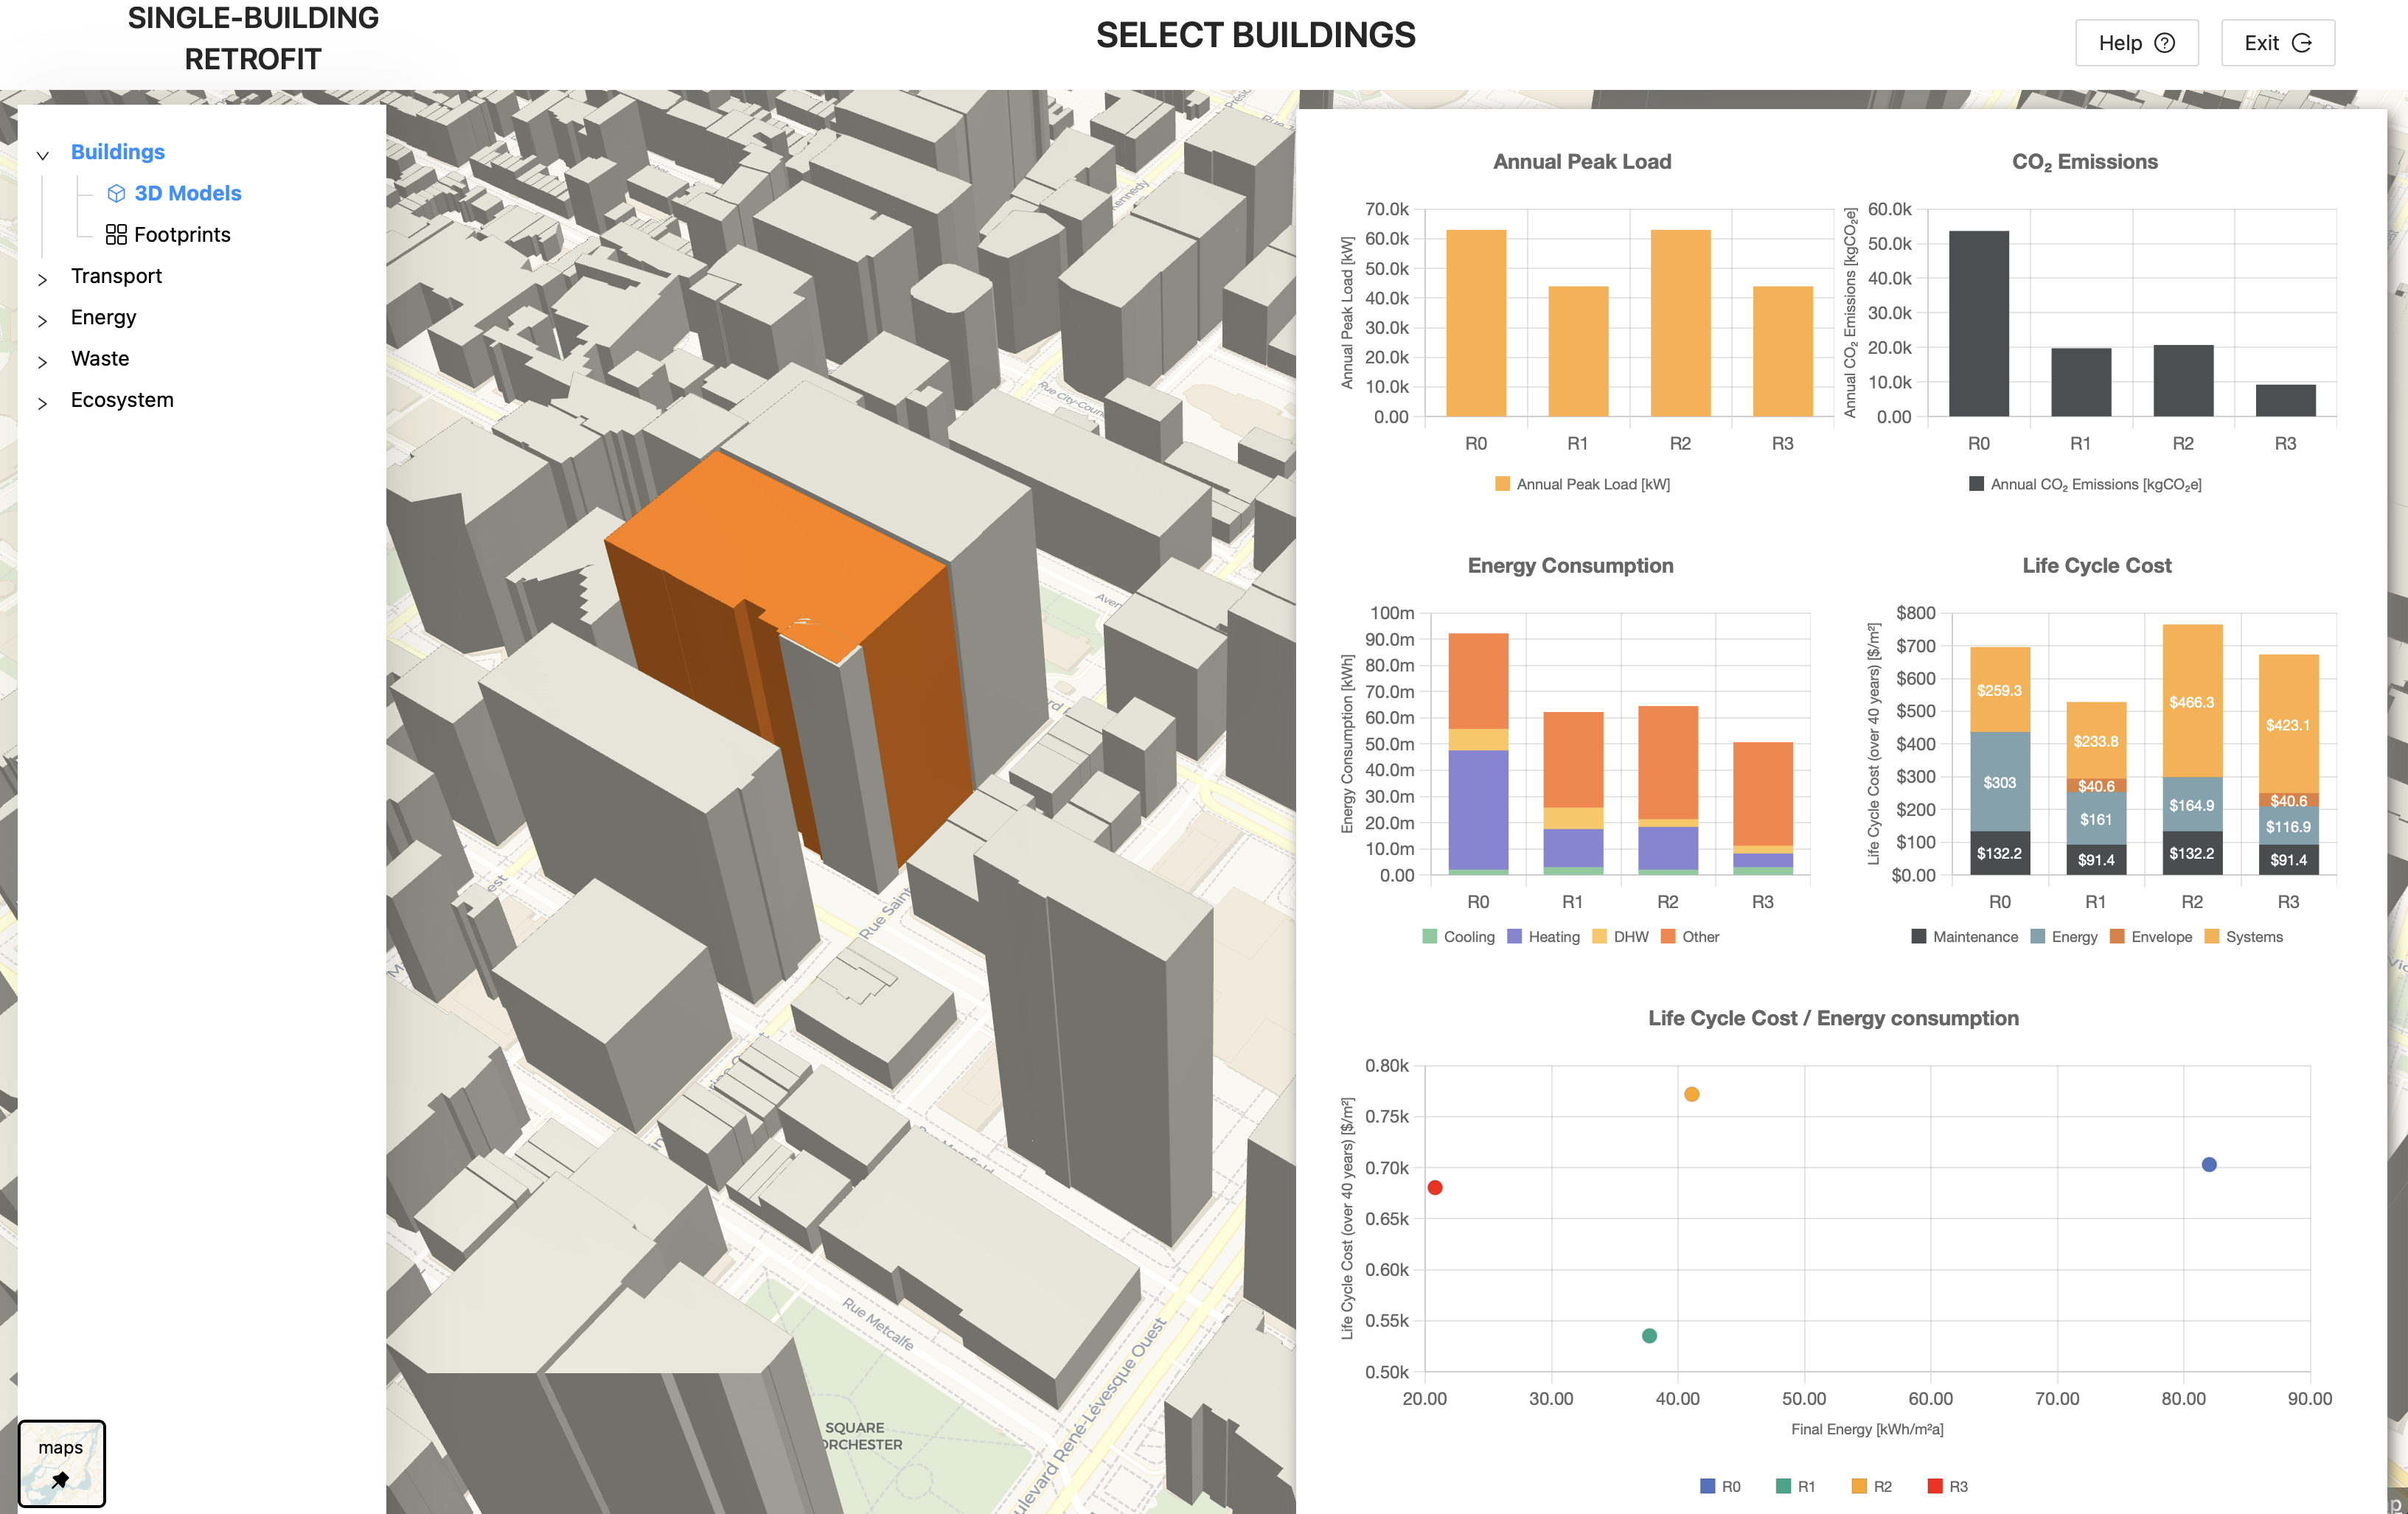Click the R0 Heating segment in Energy Consumption
This screenshot has height=1514, width=2408.
(1478, 809)
